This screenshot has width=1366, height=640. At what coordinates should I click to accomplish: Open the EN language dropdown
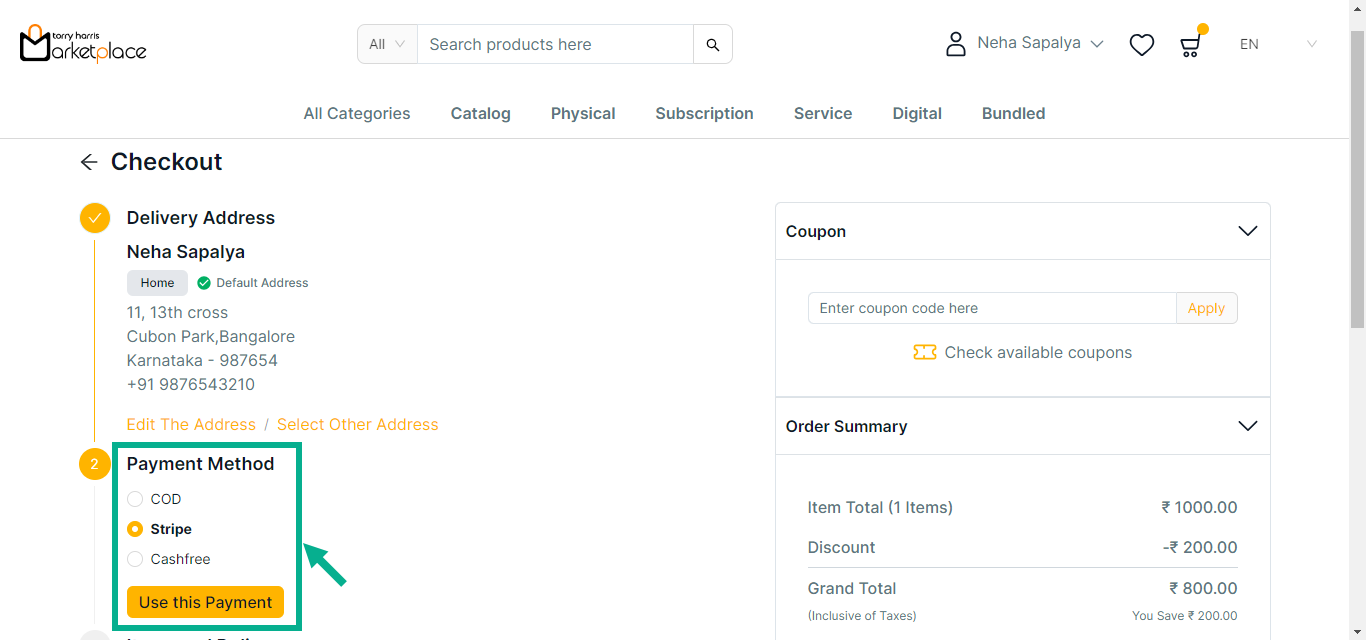click(1278, 44)
